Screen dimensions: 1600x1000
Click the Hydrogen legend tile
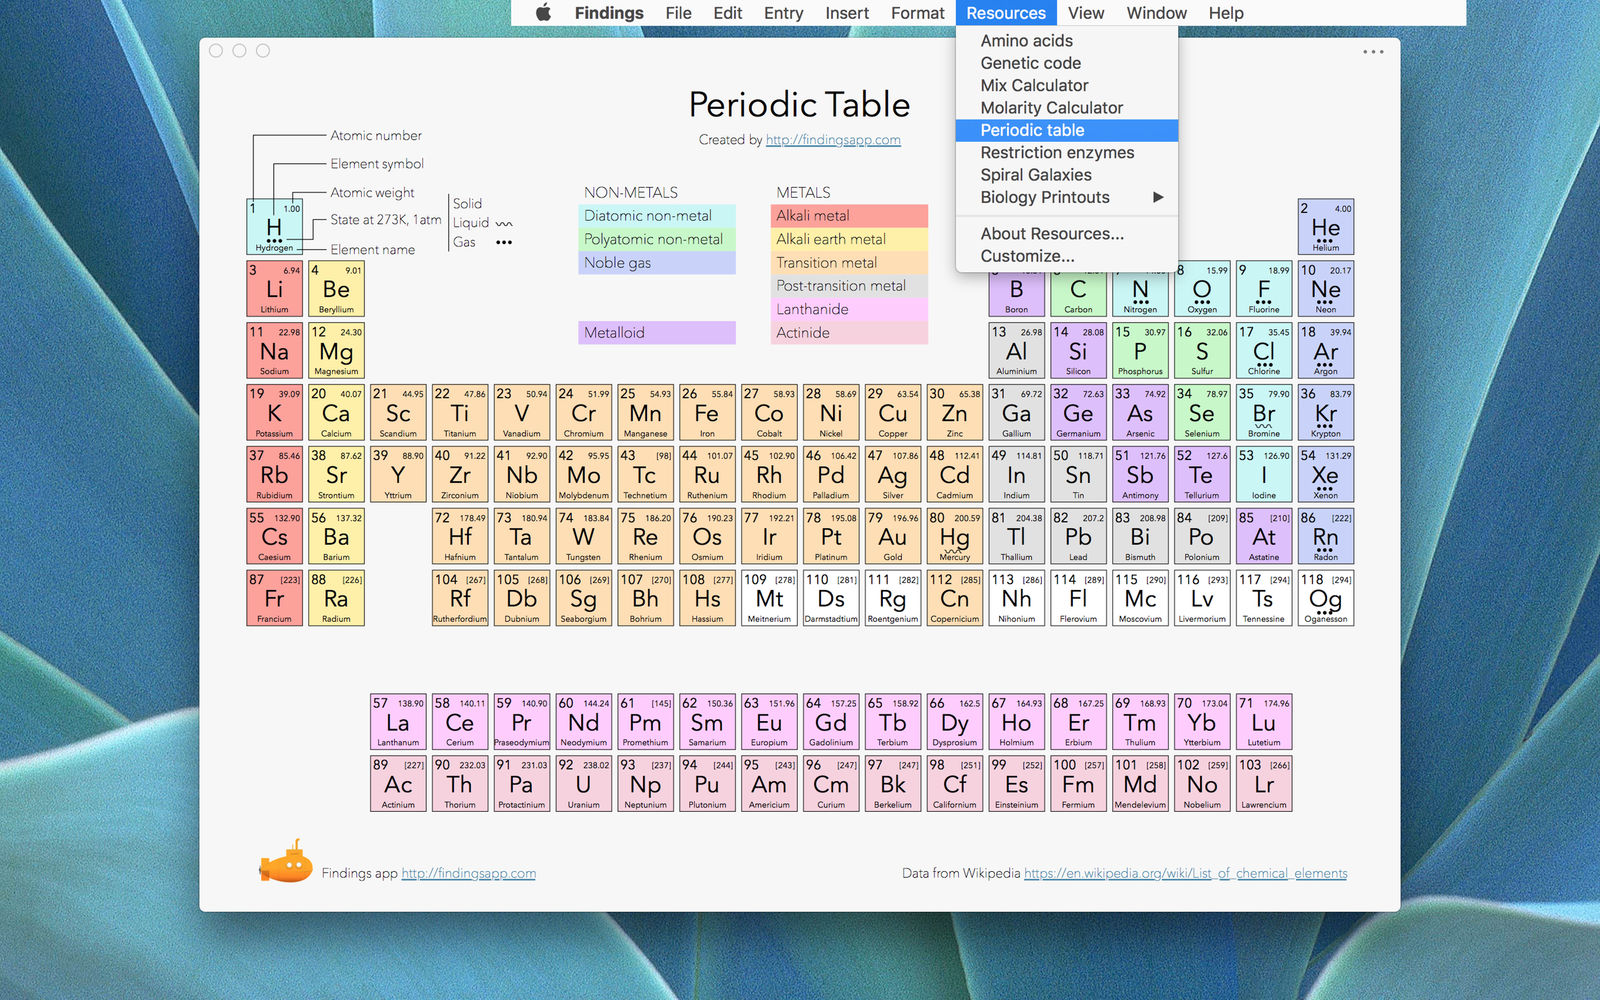(274, 227)
